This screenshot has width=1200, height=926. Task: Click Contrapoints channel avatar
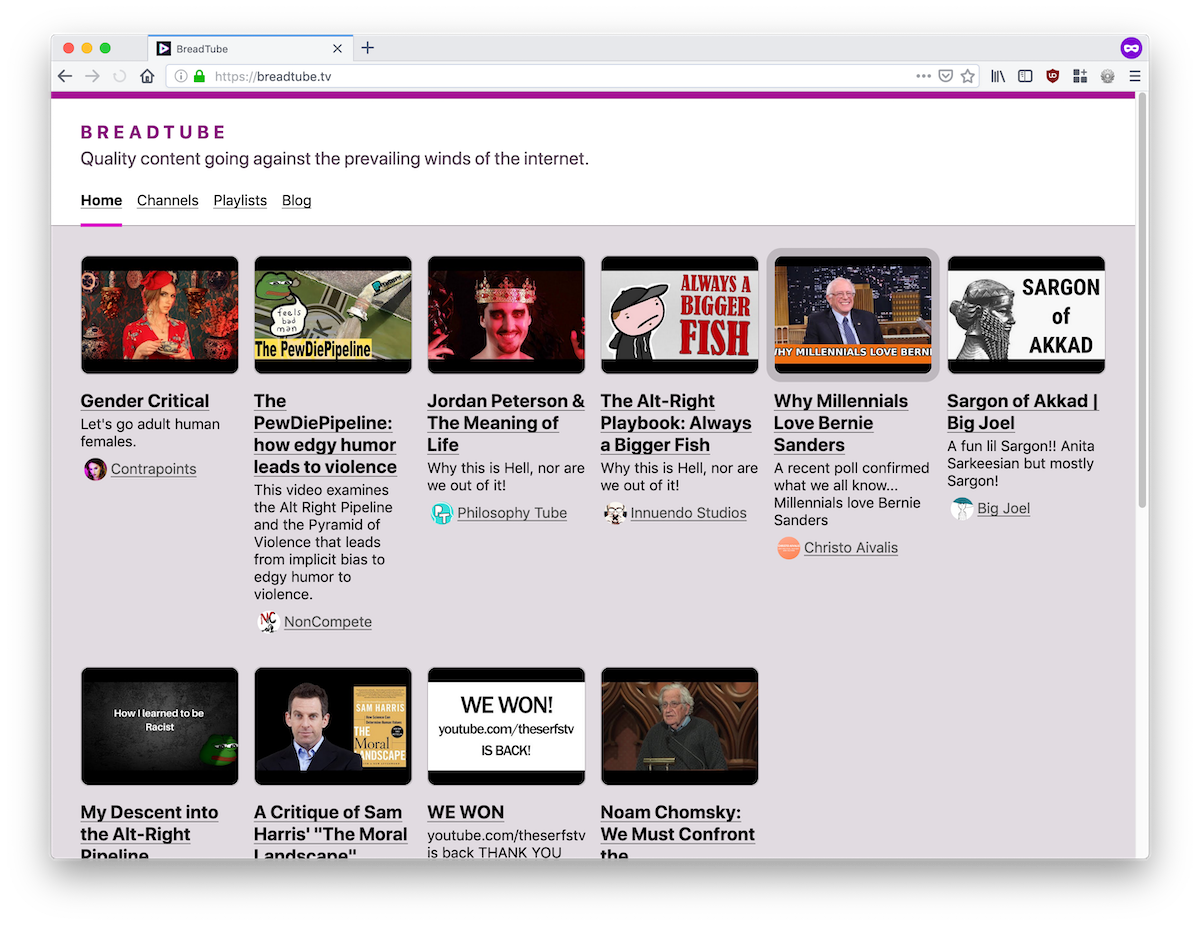(x=95, y=469)
